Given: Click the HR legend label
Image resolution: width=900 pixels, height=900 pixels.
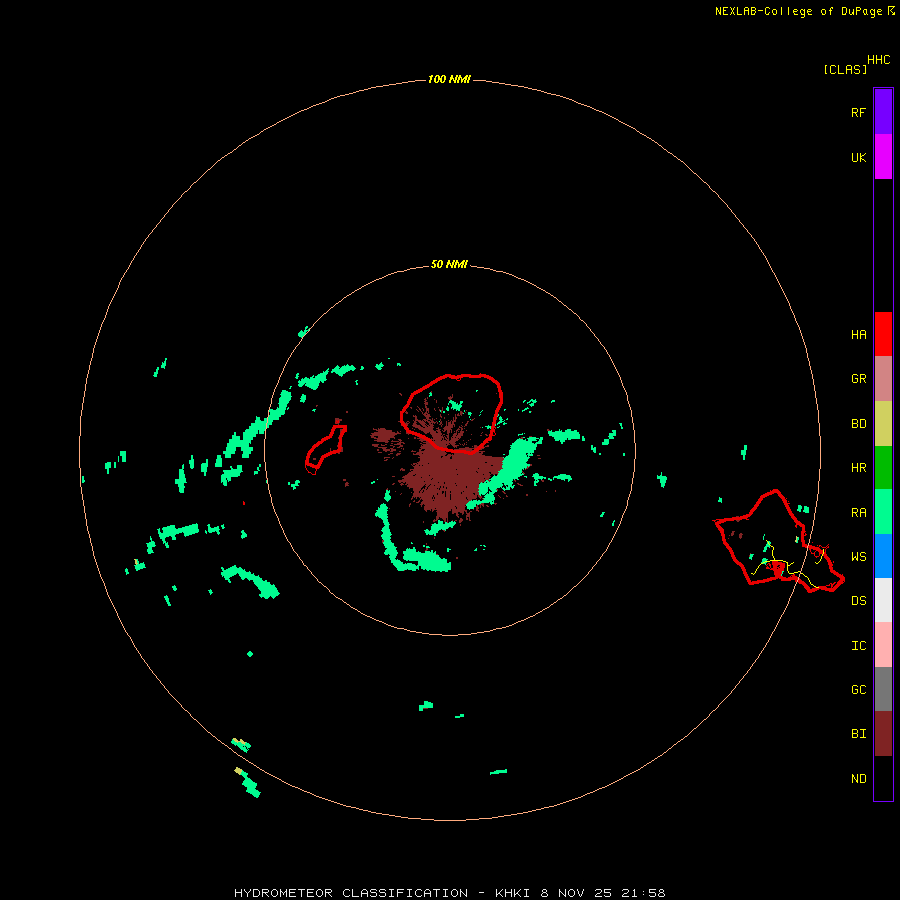Looking at the screenshot, I should coord(859,467).
